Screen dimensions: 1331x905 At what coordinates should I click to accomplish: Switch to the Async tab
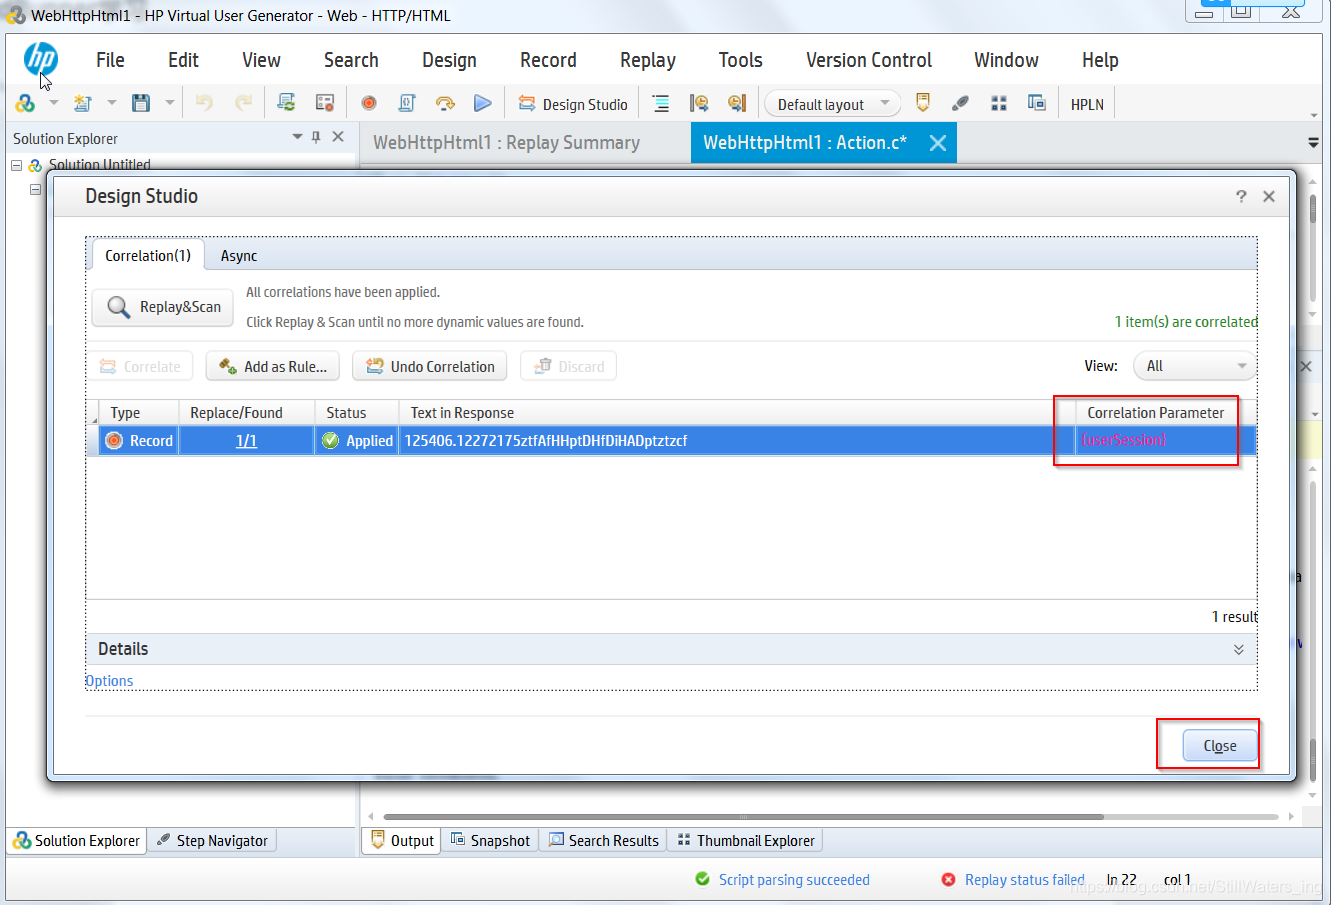[x=239, y=256]
